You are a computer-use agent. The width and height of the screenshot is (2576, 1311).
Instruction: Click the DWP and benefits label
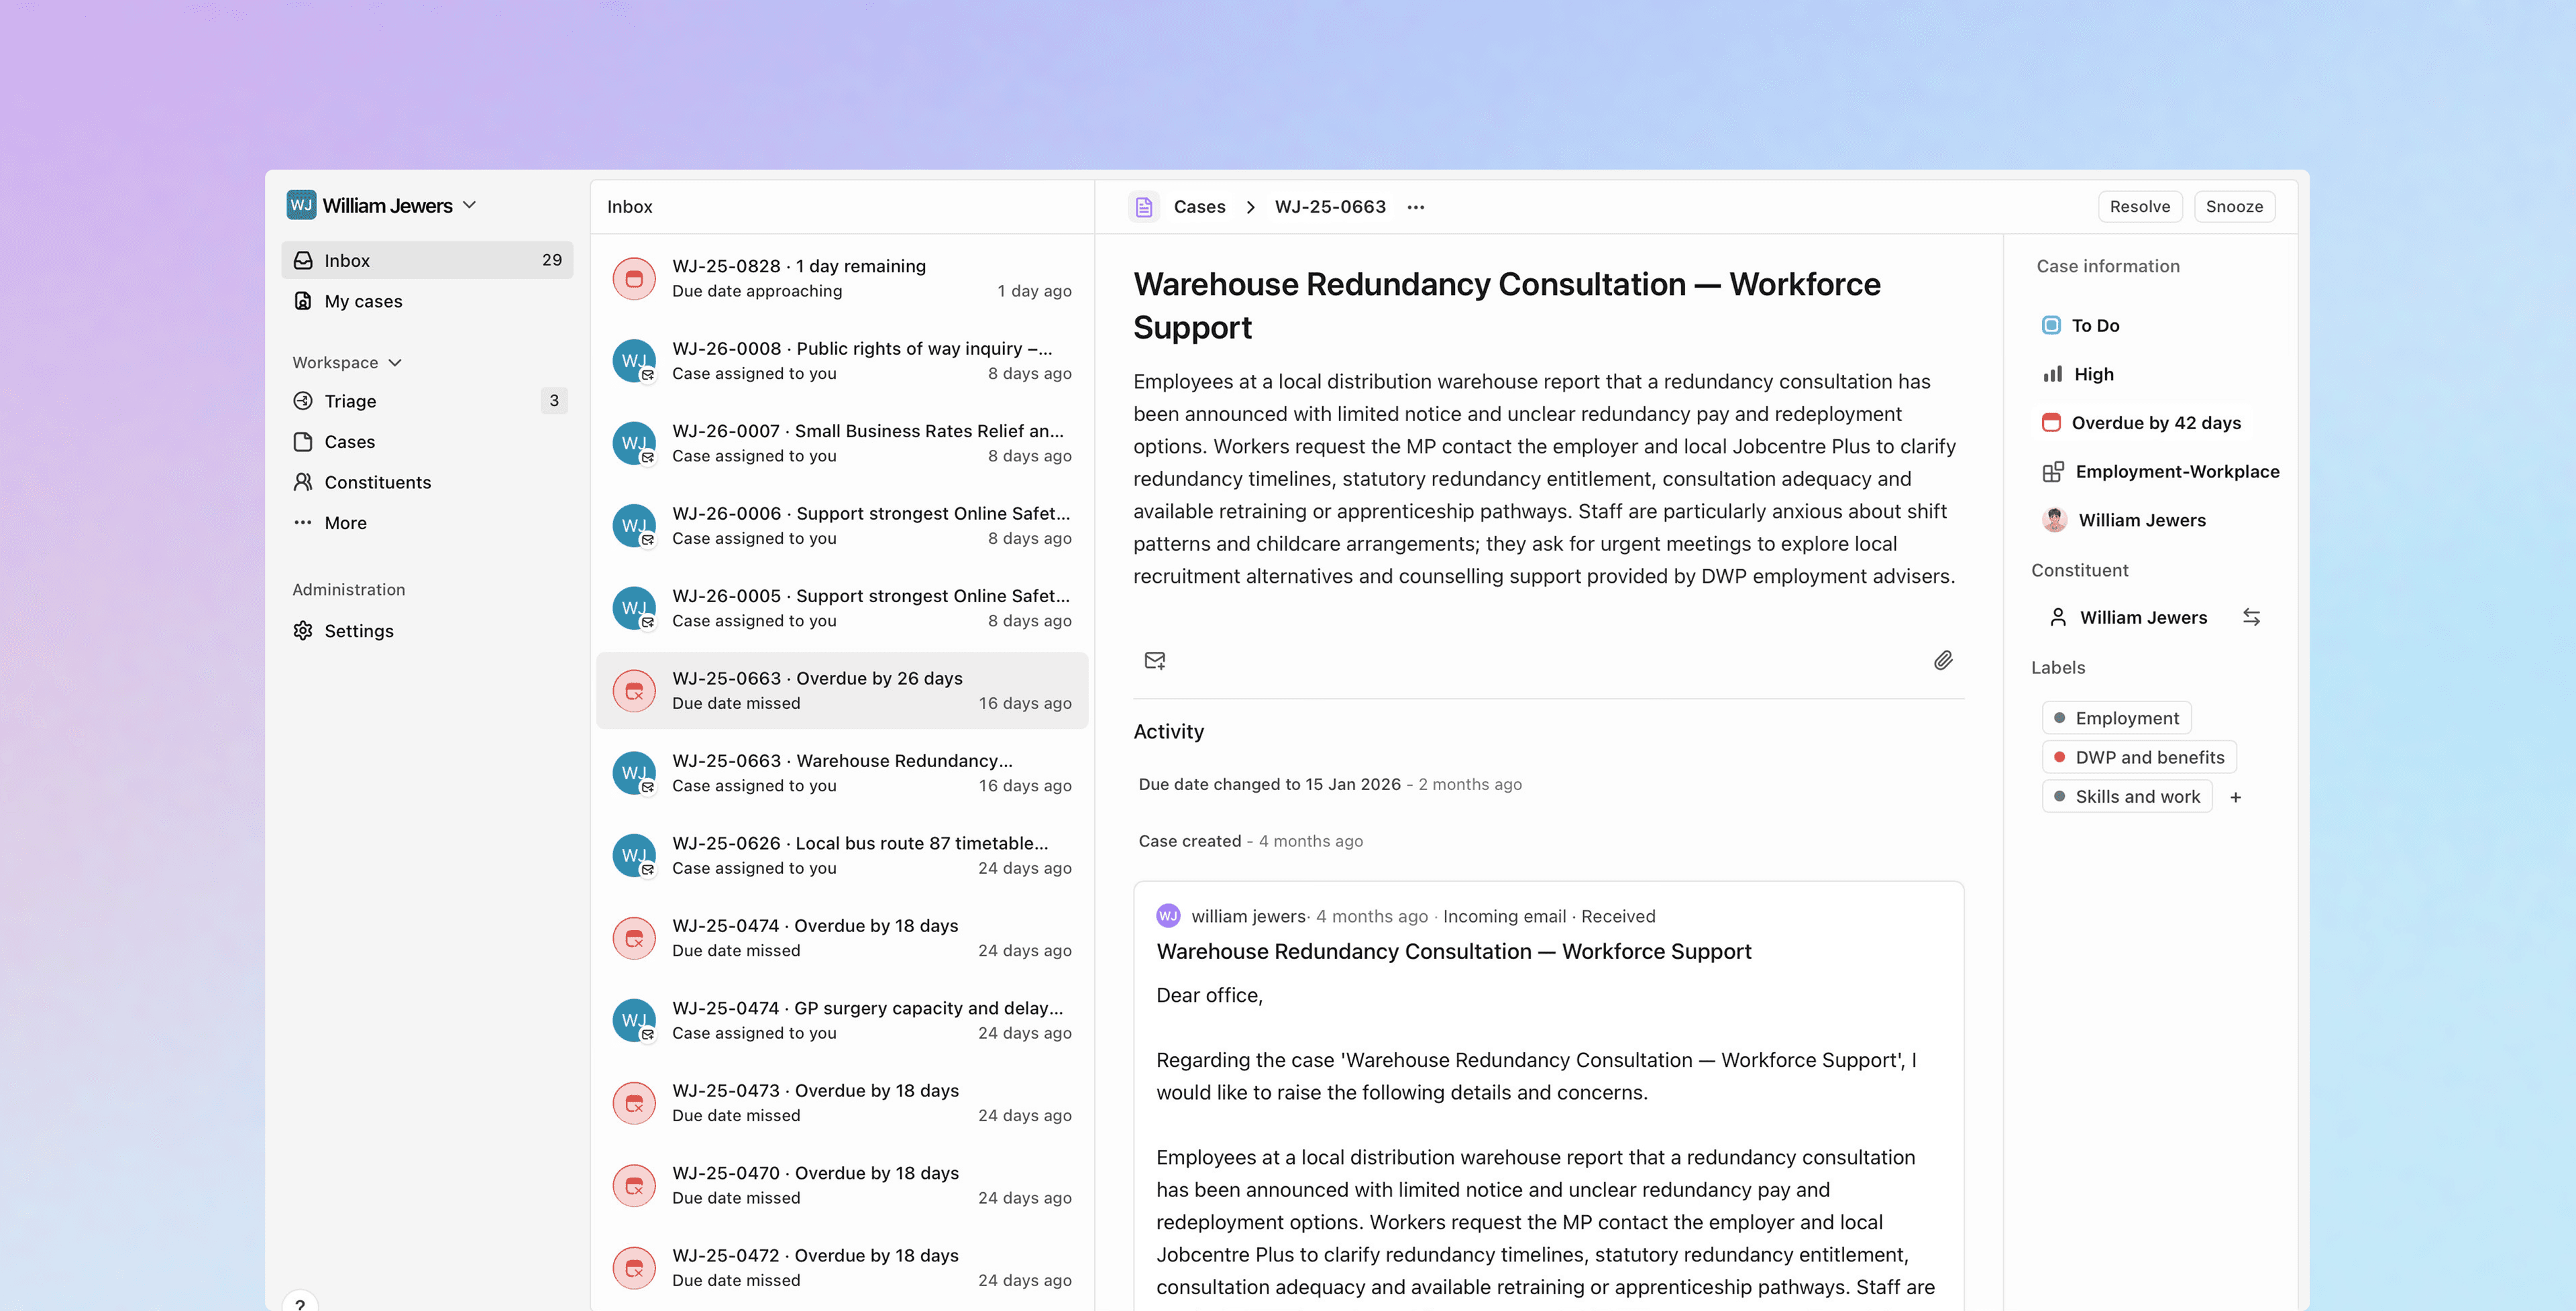2139,757
